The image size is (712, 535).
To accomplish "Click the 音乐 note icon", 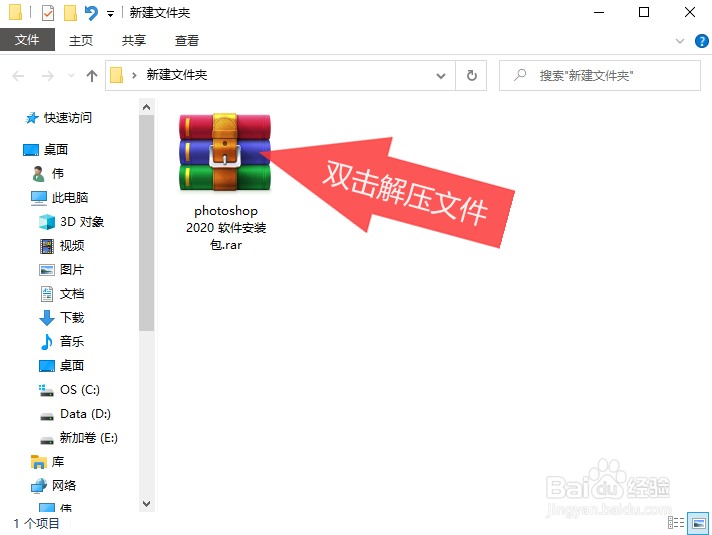I will tap(47, 342).
